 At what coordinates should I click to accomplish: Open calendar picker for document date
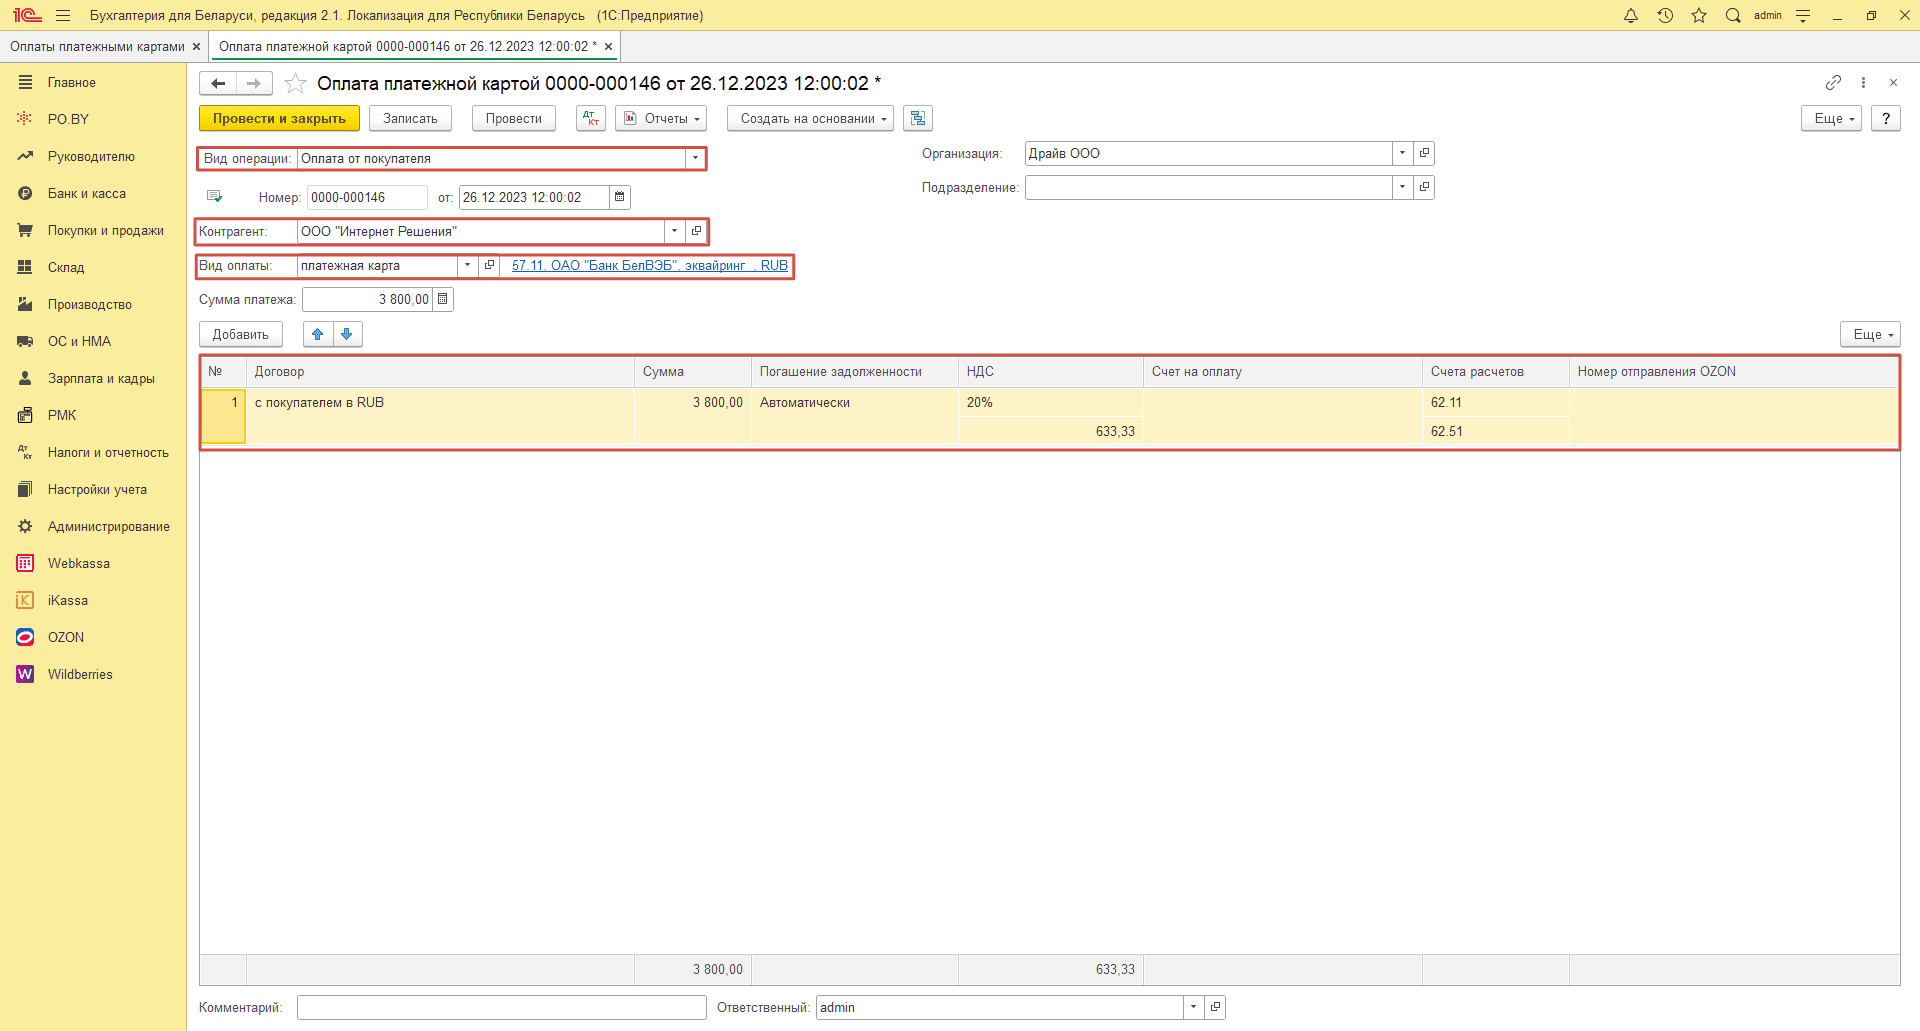click(x=620, y=197)
